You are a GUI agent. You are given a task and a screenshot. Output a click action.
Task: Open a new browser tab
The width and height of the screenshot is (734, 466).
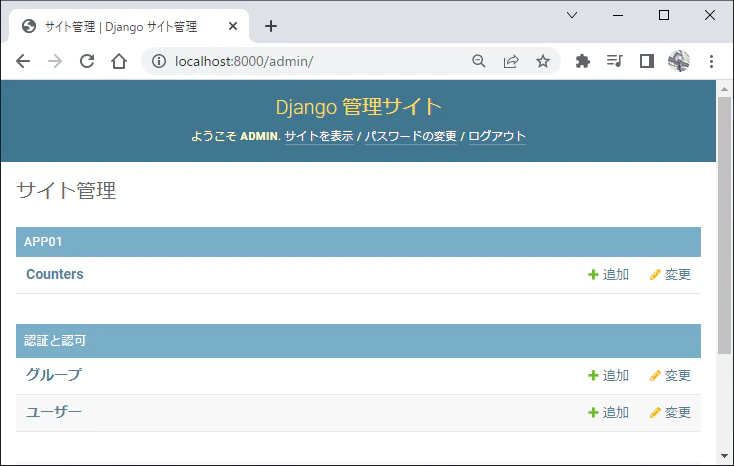[271, 26]
